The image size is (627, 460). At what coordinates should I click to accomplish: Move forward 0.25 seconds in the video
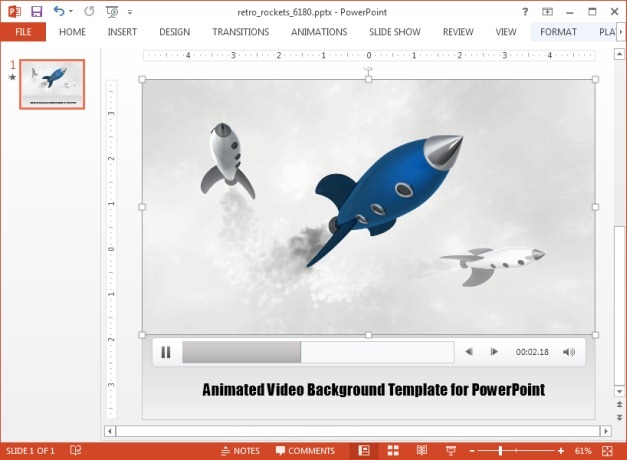494,352
